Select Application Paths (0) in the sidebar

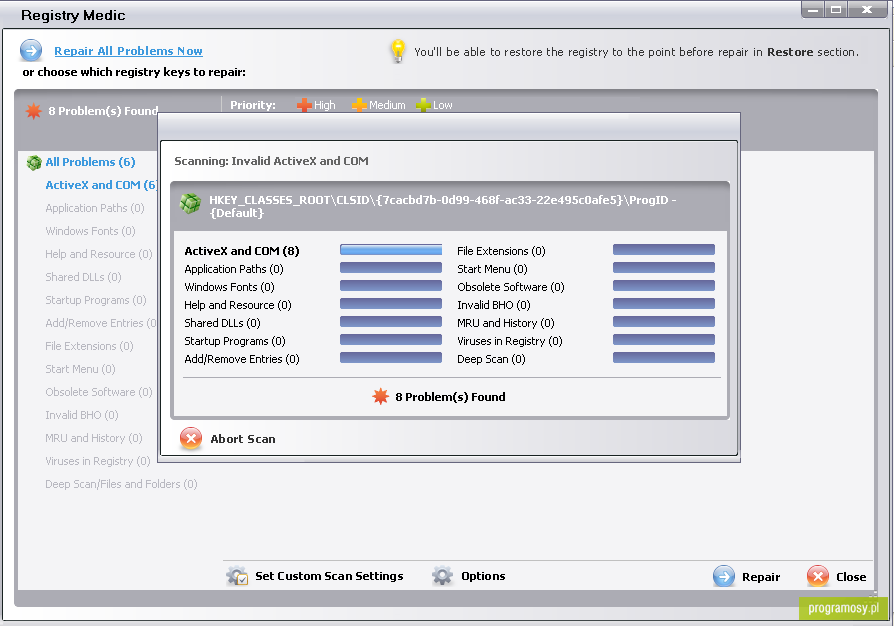point(95,208)
